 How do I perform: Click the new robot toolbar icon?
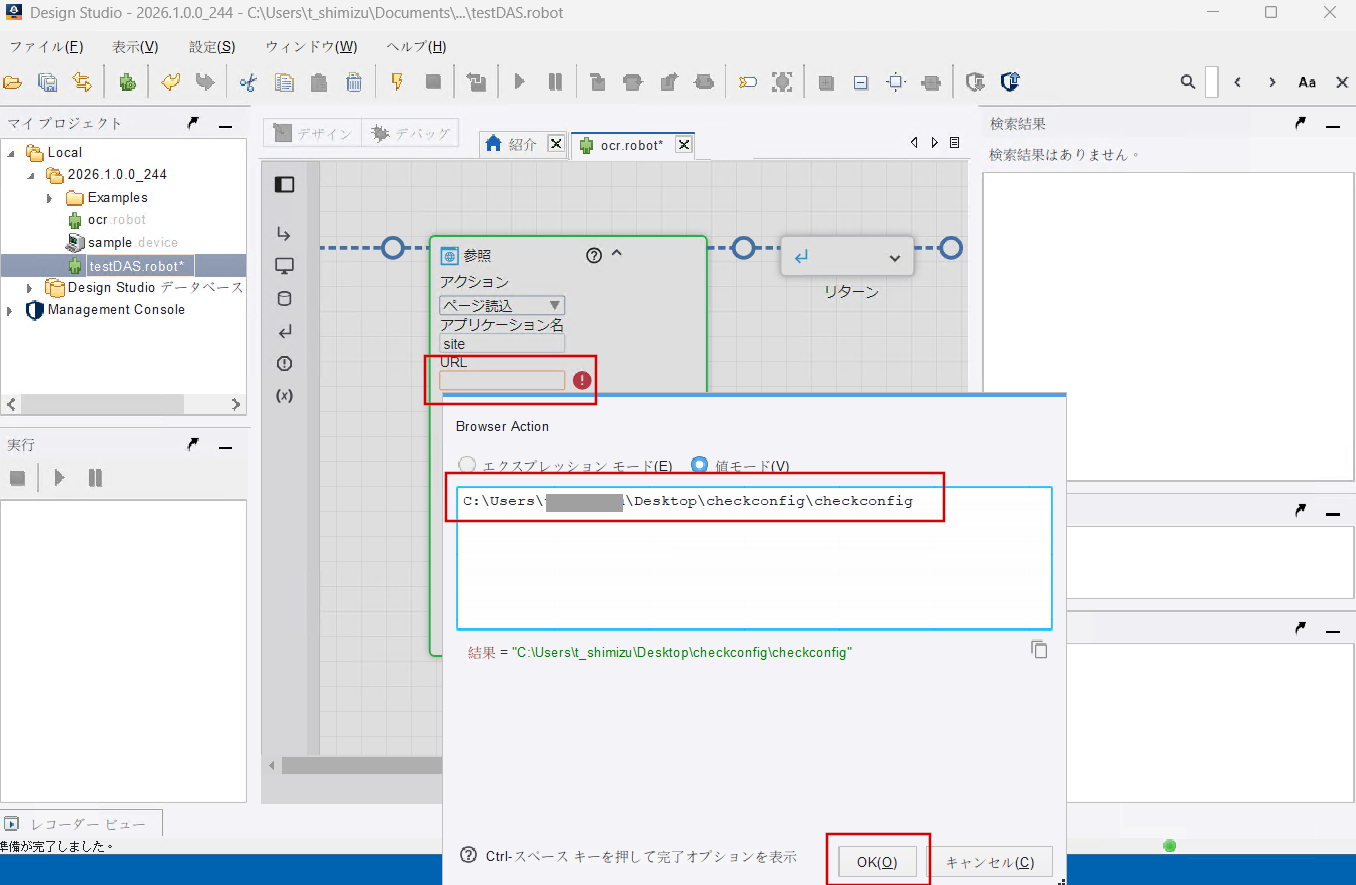point(127,82)
